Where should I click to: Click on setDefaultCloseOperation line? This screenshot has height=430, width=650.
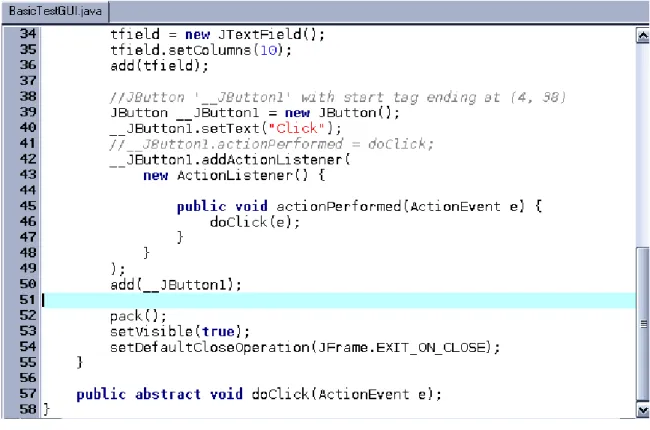pyautogui.click(x=305, y=347)
